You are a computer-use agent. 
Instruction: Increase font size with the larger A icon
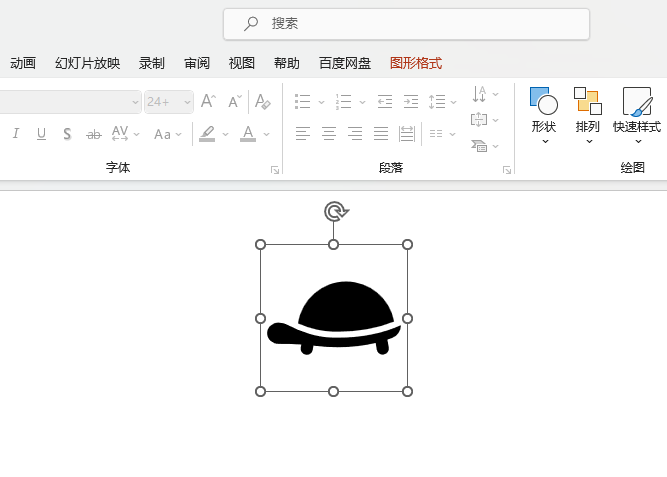click(x=208, y=102)
